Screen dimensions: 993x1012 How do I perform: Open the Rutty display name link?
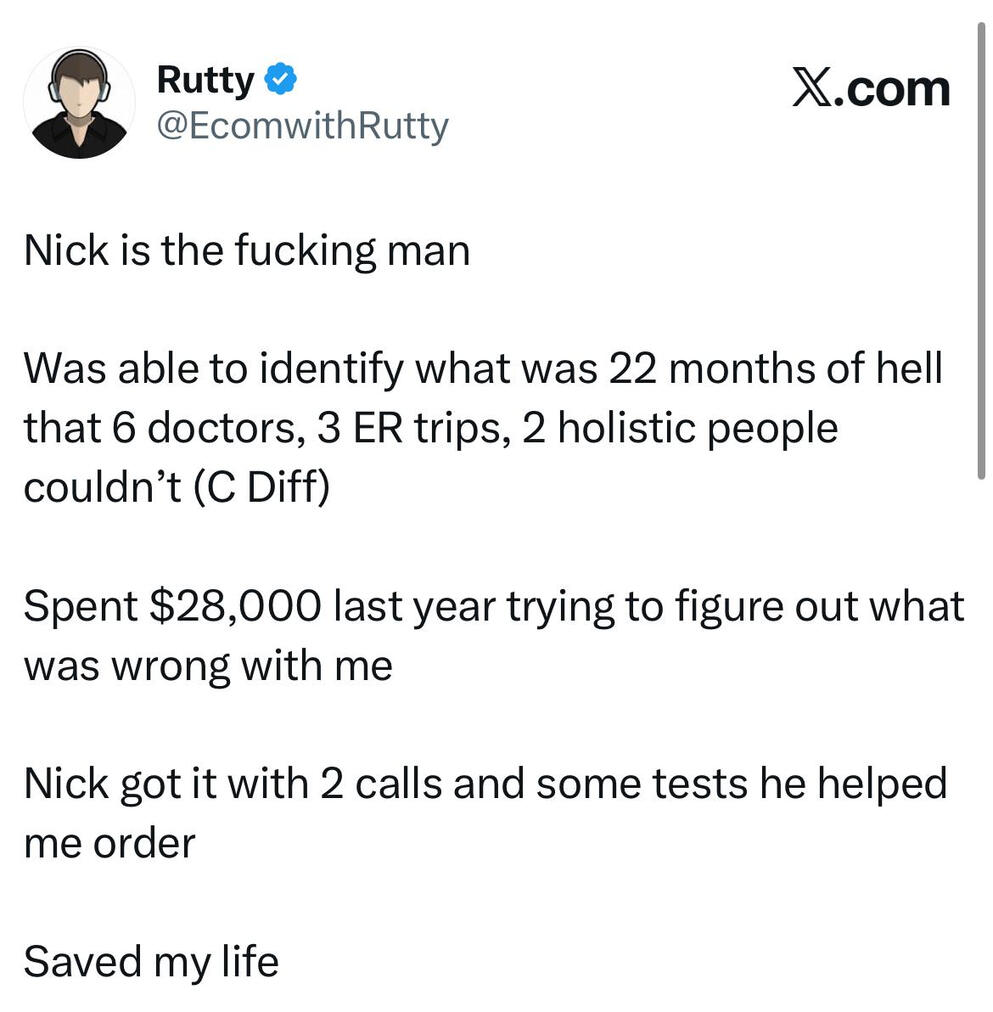tap(205, 80)
